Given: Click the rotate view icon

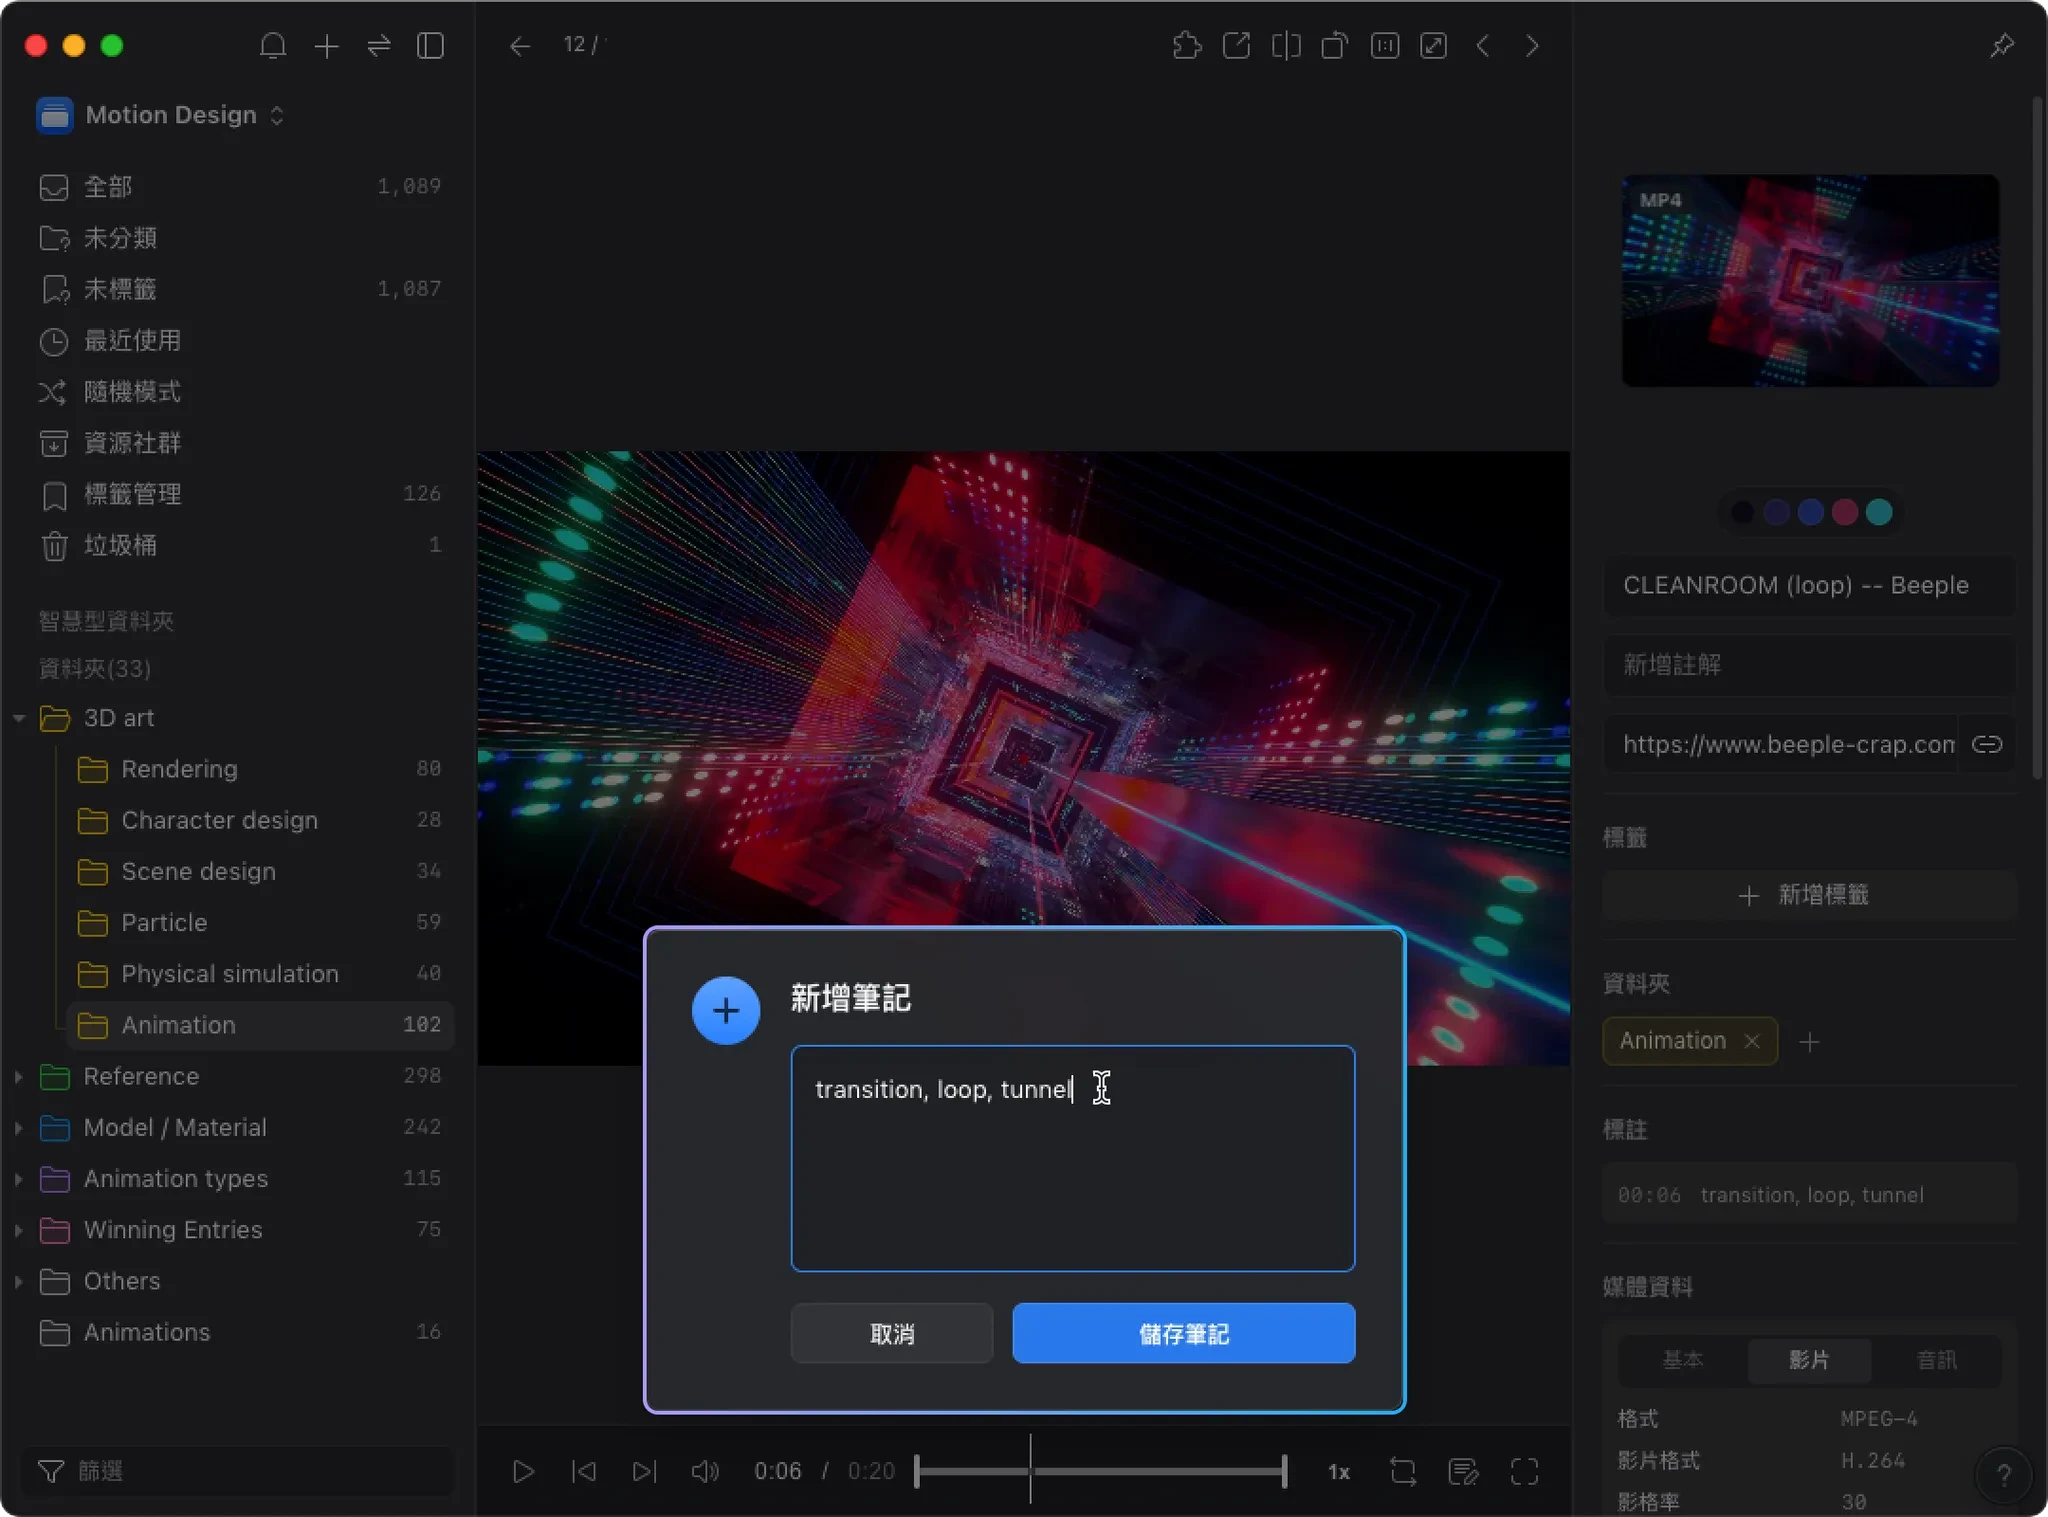Looking at the screenshot, I should (1335, 46).
